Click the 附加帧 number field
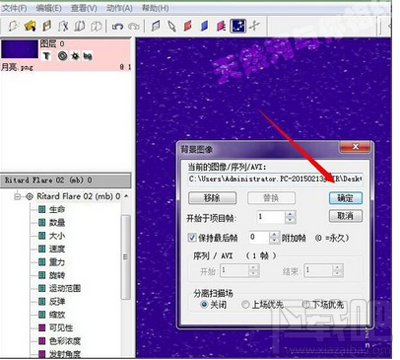The image size is (400, 360). click(x=259, y=237)
